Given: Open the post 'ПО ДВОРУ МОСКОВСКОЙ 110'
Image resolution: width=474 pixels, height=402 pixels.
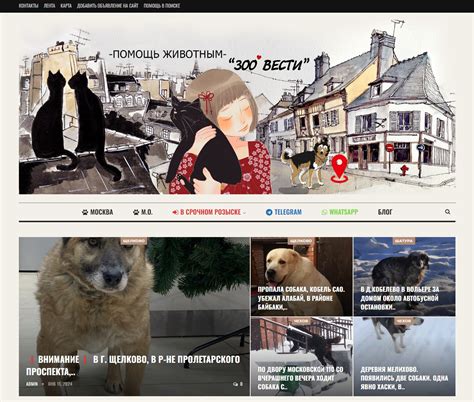Looking at the screenshot, I should pyautogui.click(x=300, y=378).
